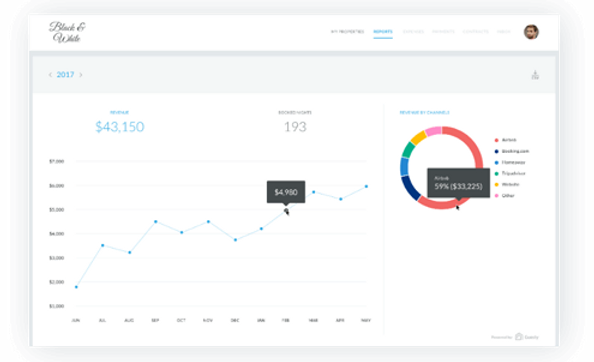
Task: Click the green Tripadvisor donut segment
Action: click(408, 150)
